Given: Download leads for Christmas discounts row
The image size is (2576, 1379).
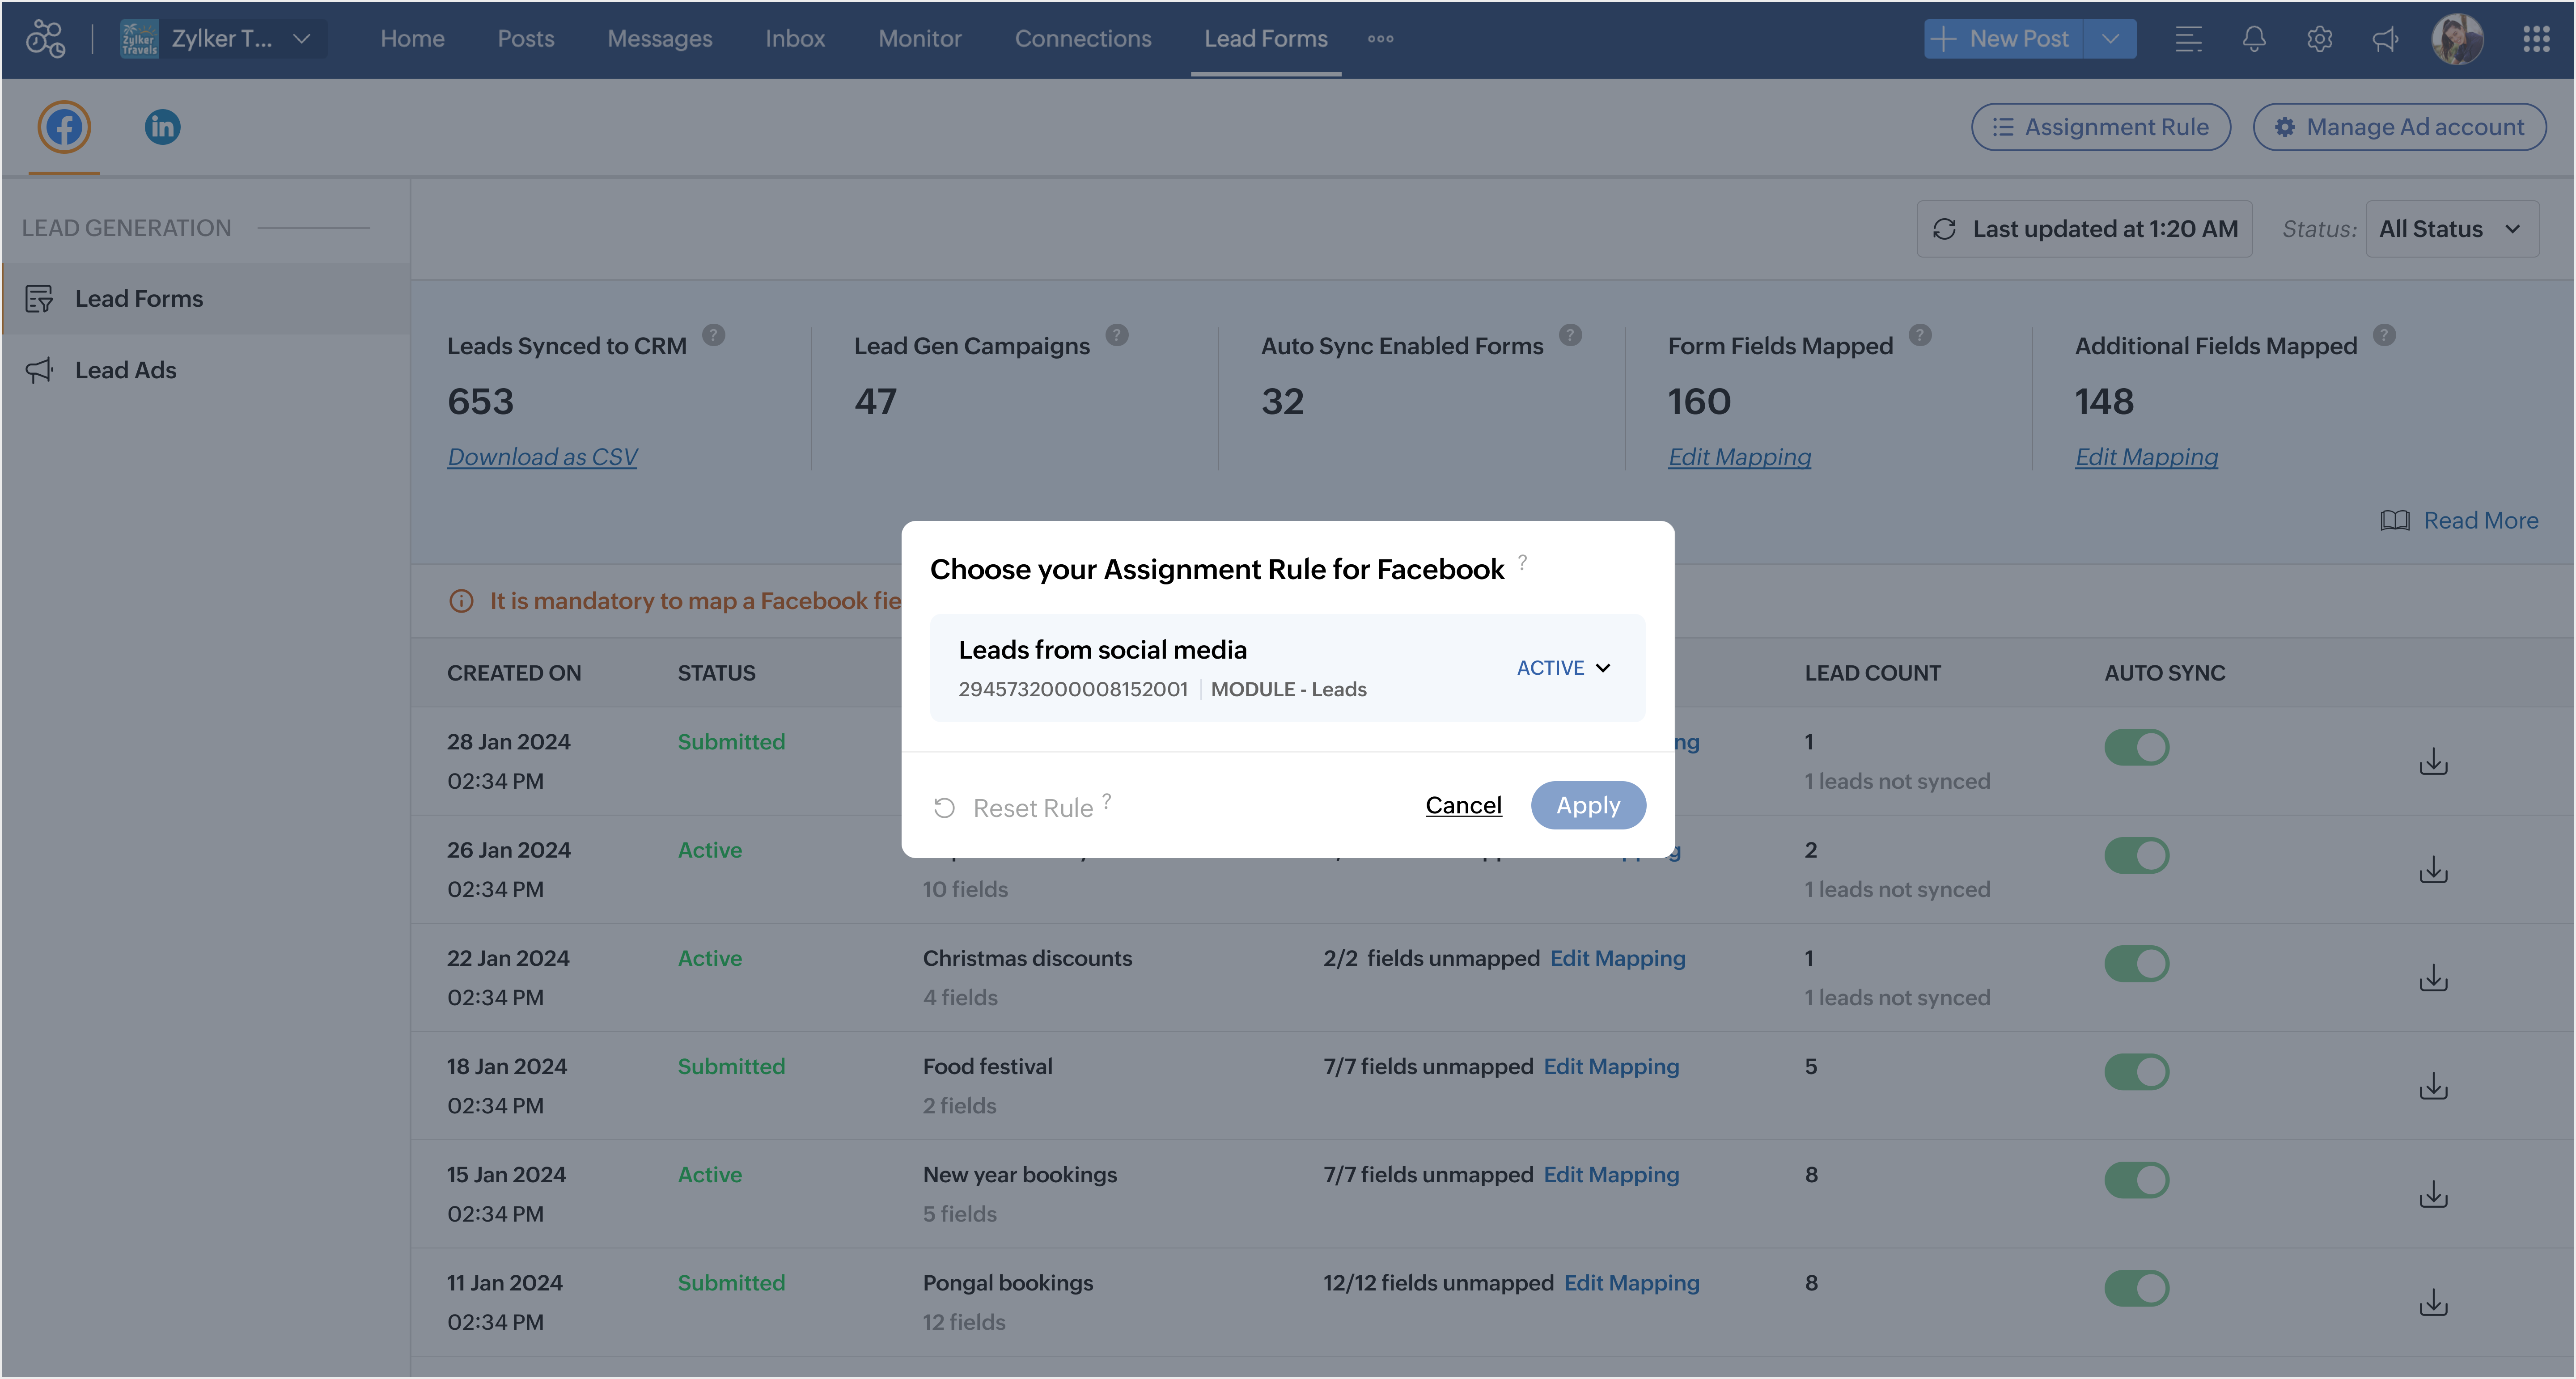Looking at the screenshot, I should [x=2433, y=978].
